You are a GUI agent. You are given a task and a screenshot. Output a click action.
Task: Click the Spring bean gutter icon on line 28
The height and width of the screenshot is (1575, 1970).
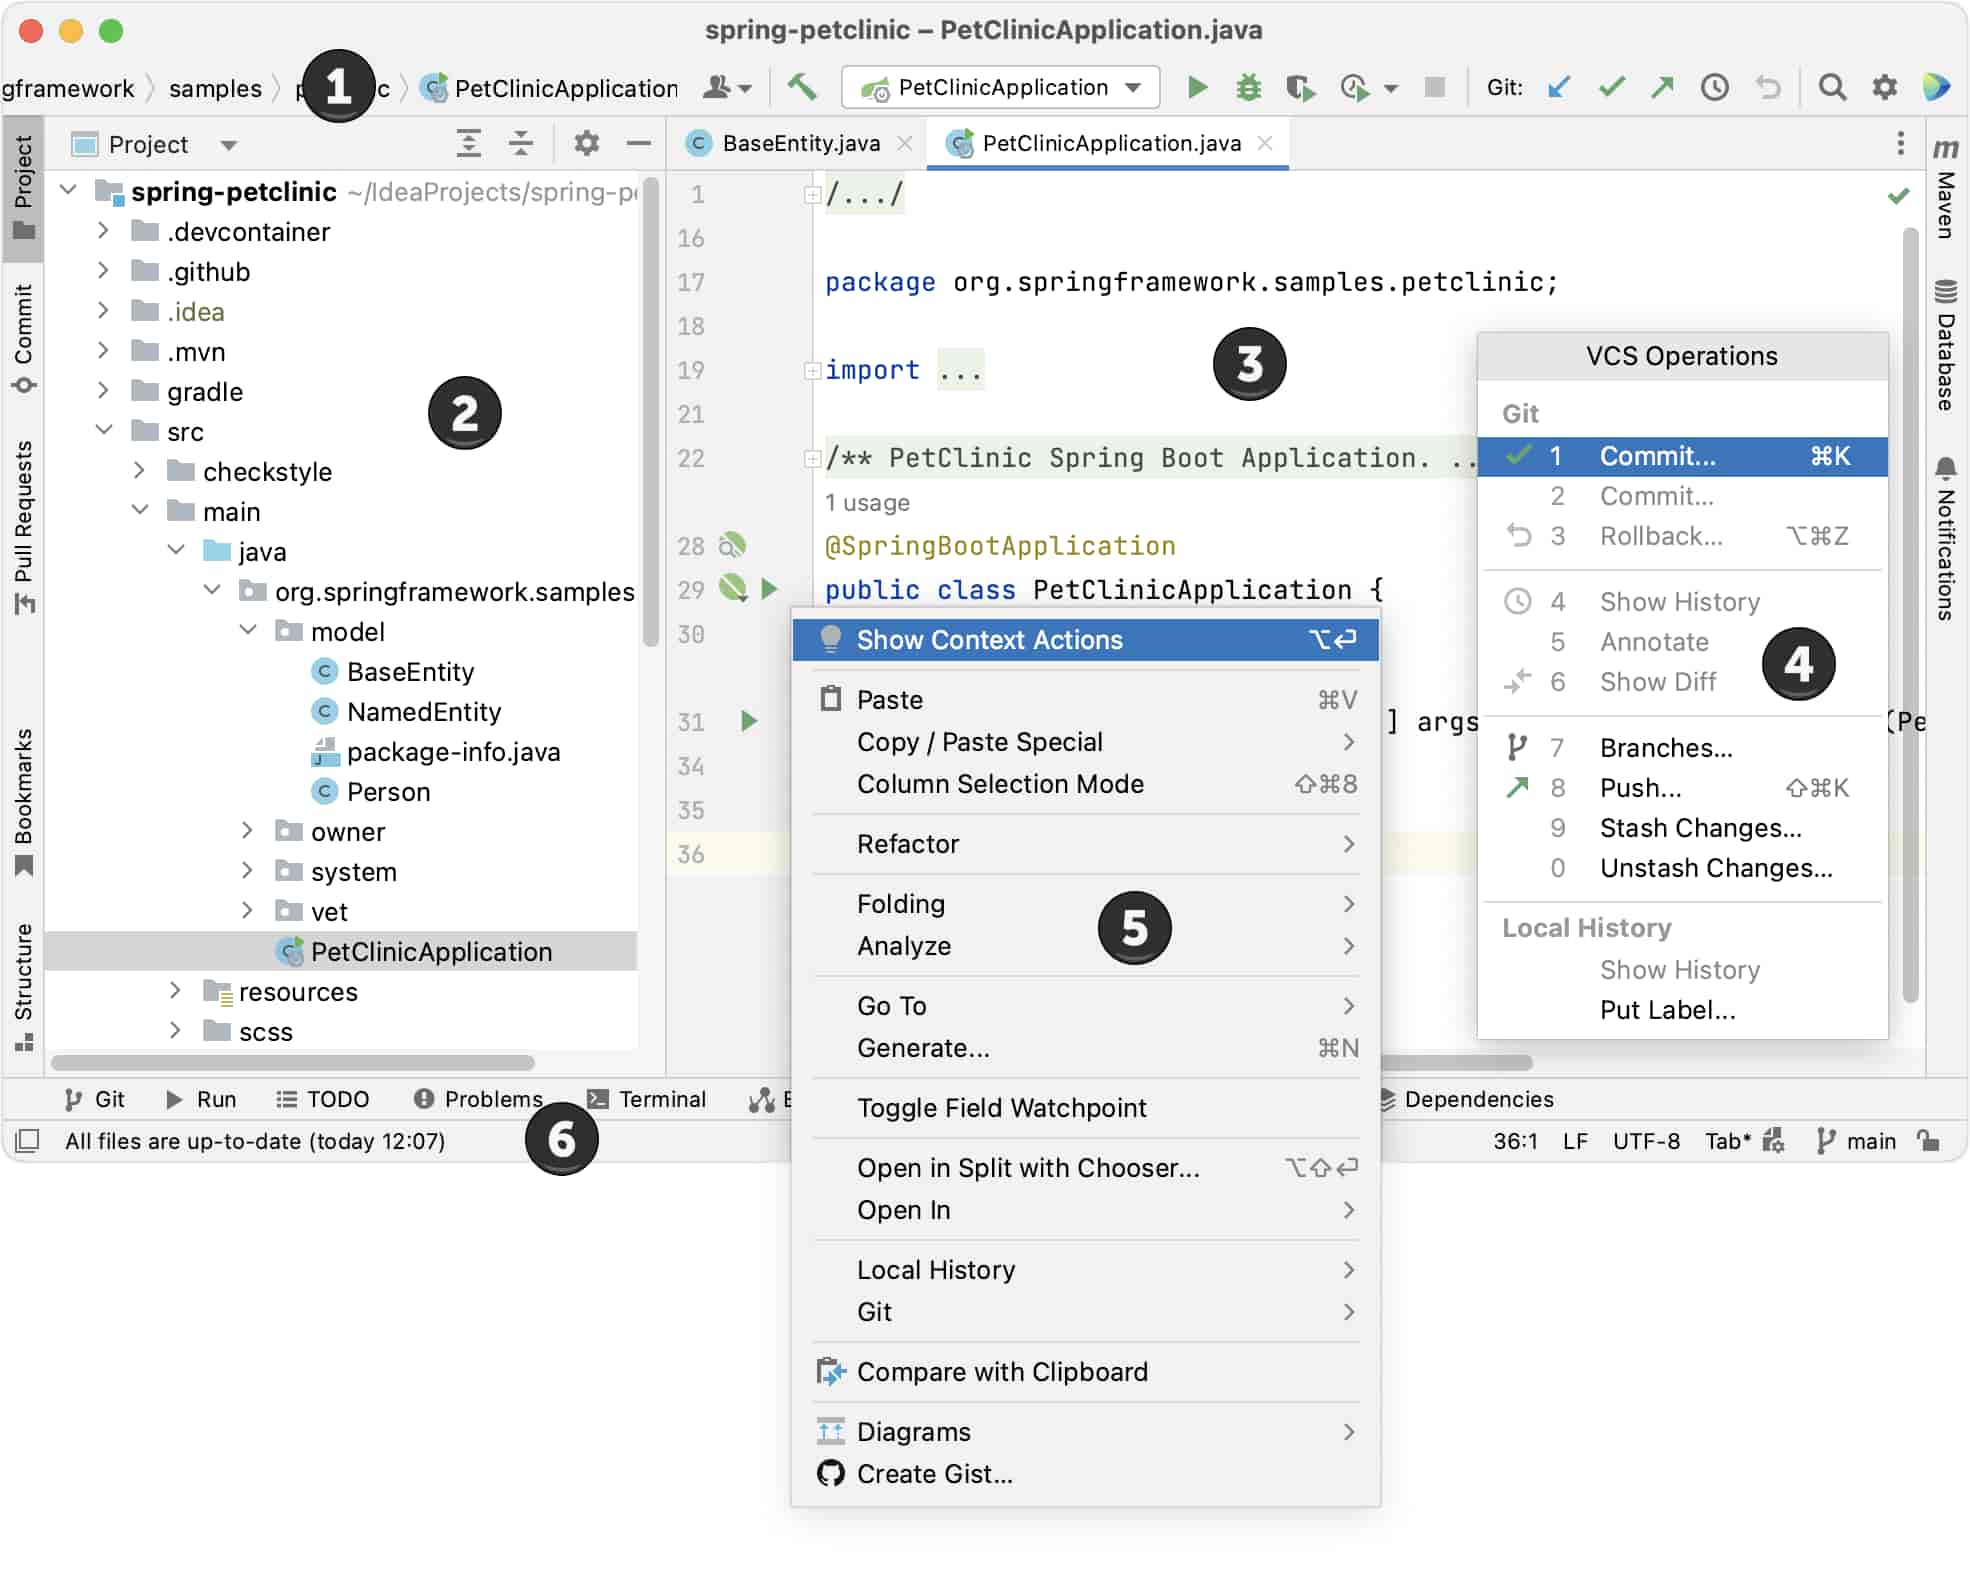click(x=732, y=545)
